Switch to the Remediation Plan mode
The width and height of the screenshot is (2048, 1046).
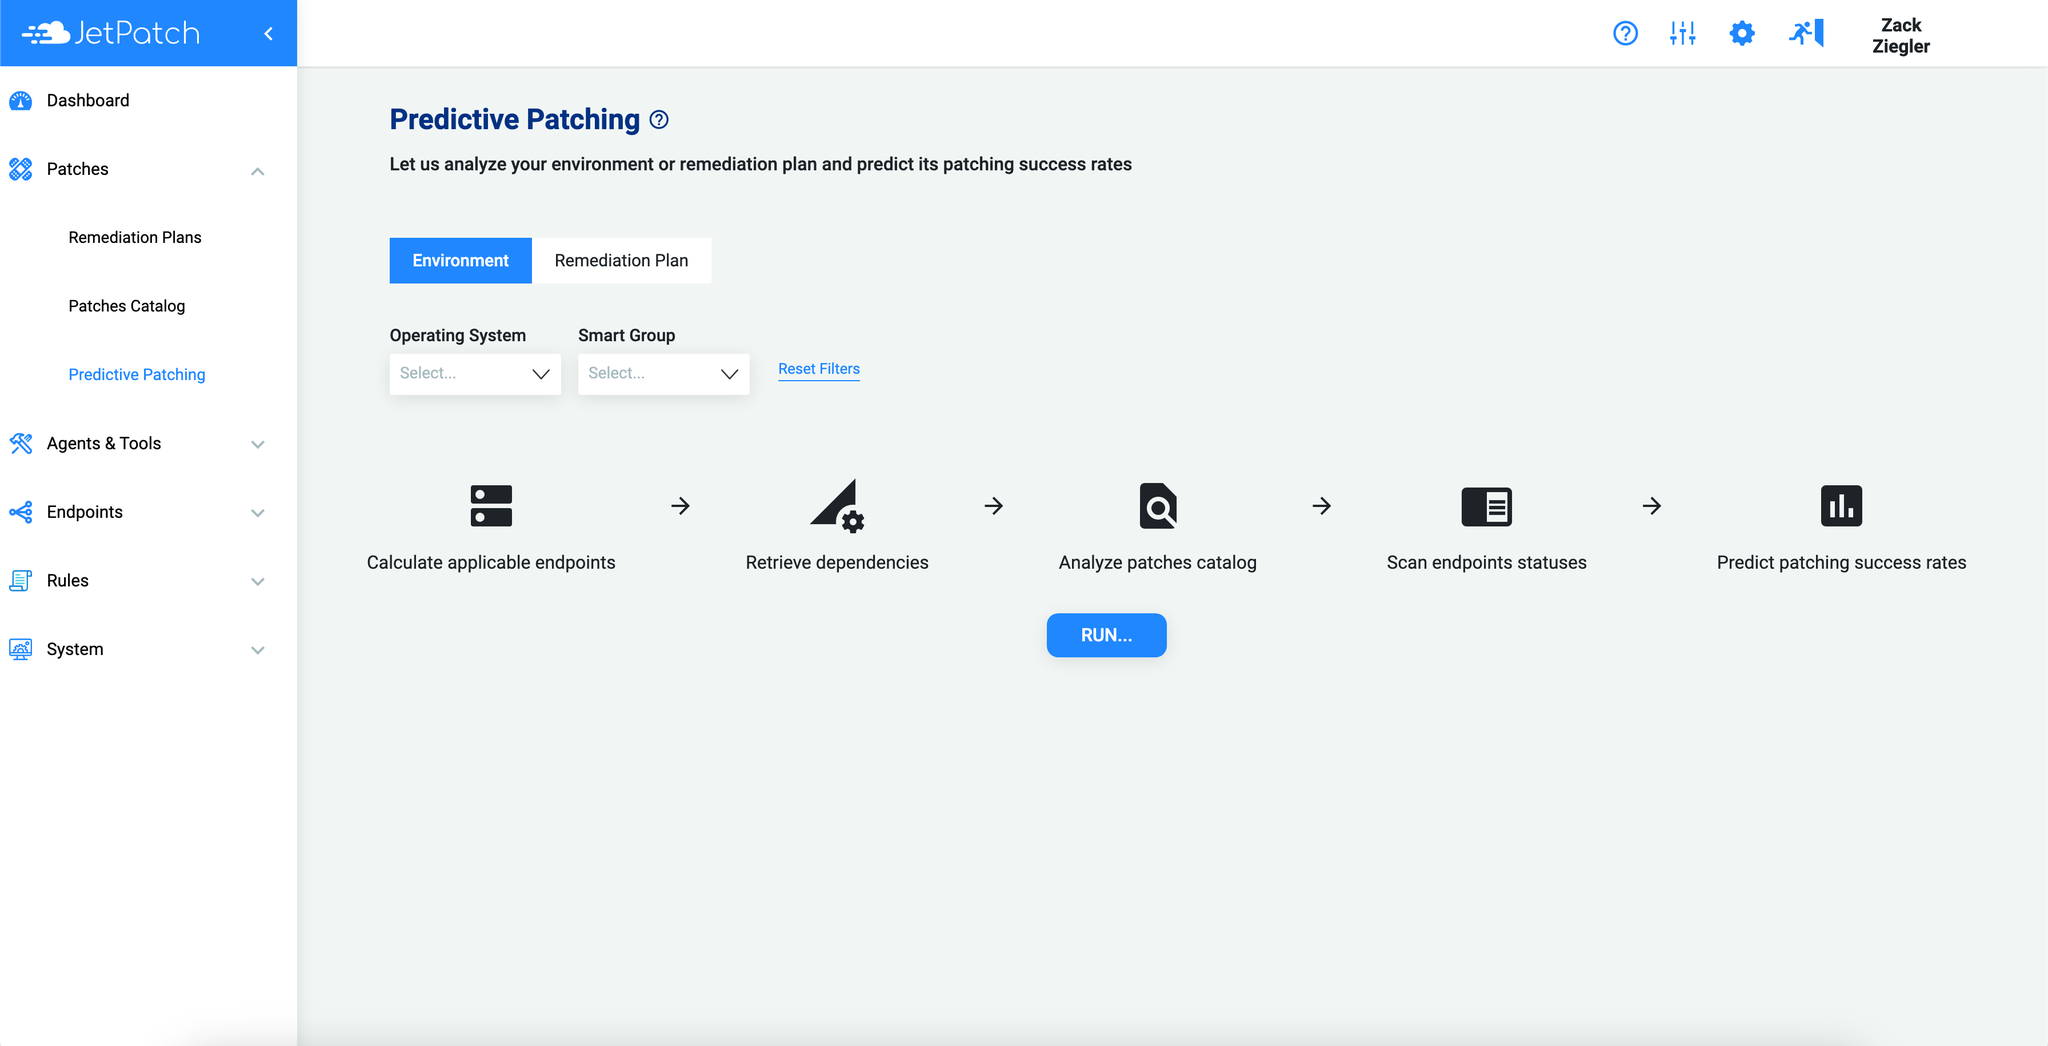tap(621, 260)
